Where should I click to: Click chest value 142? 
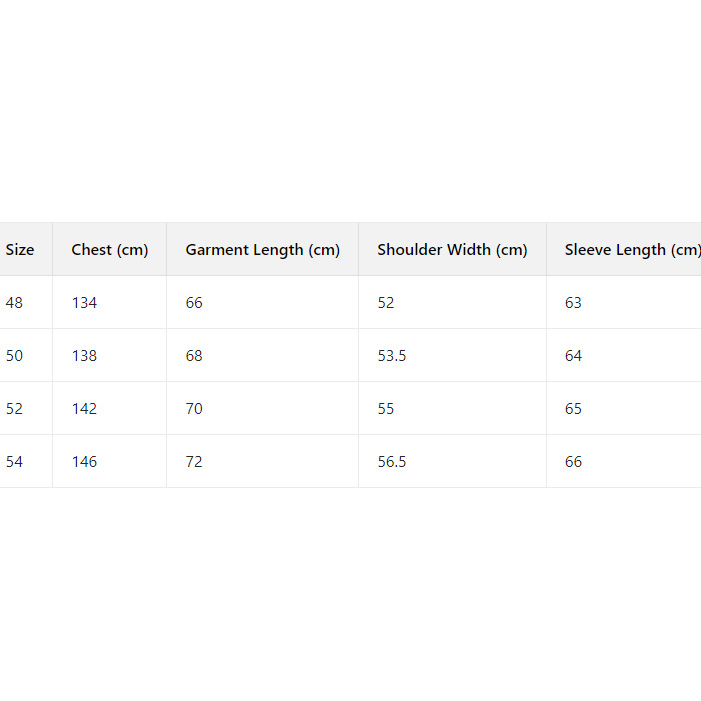(x=85, y=409)
